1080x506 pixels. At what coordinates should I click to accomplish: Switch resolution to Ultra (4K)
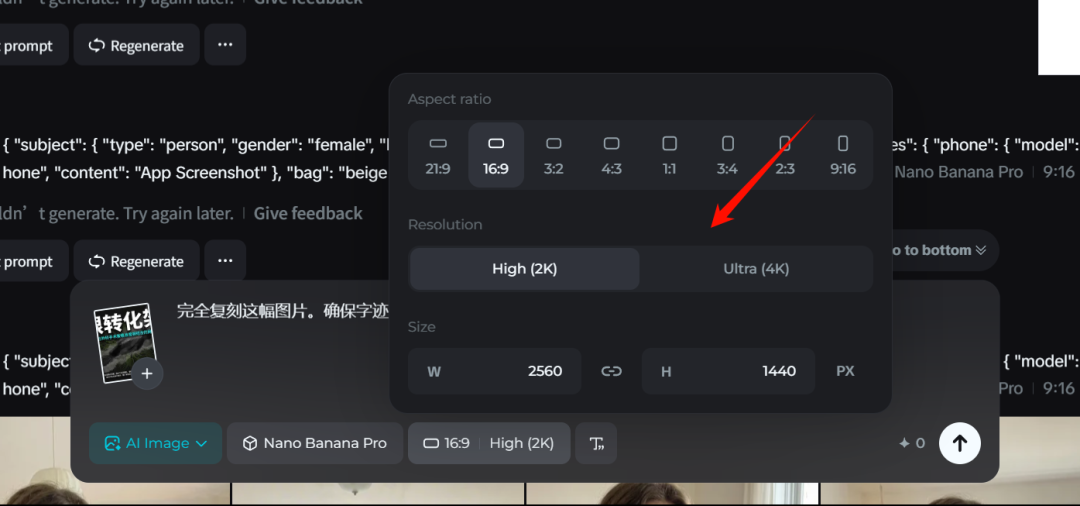756,269
